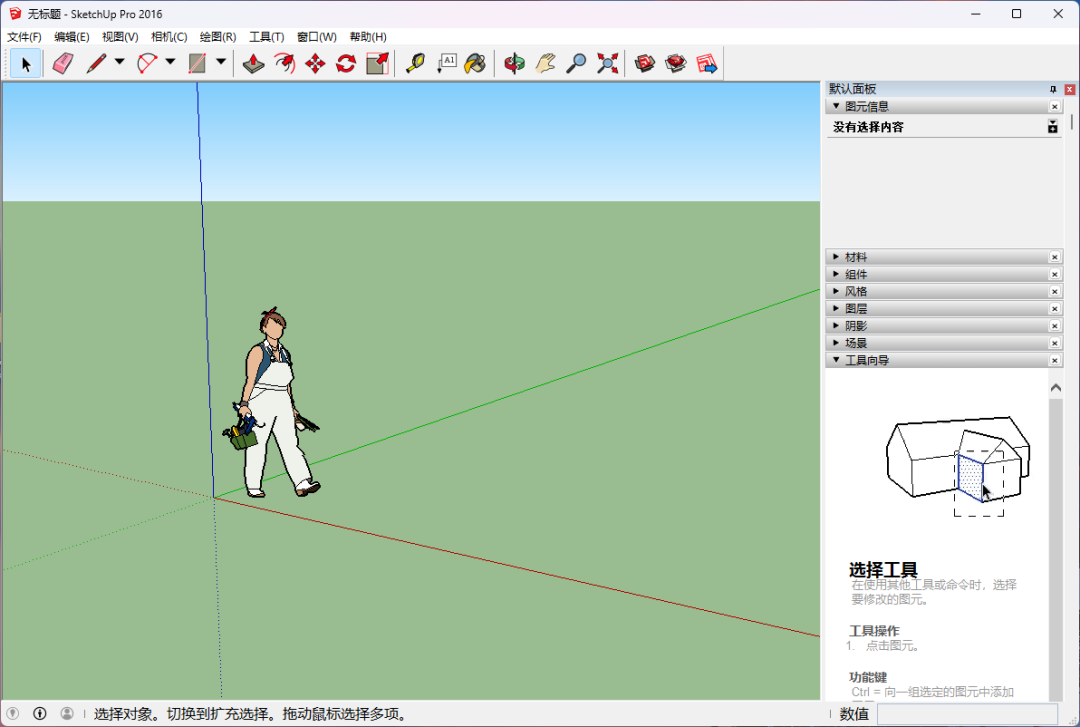1080x727 pixels.
Task: Click the 数值 measurements input box
Action: click(x=967, y=714)
